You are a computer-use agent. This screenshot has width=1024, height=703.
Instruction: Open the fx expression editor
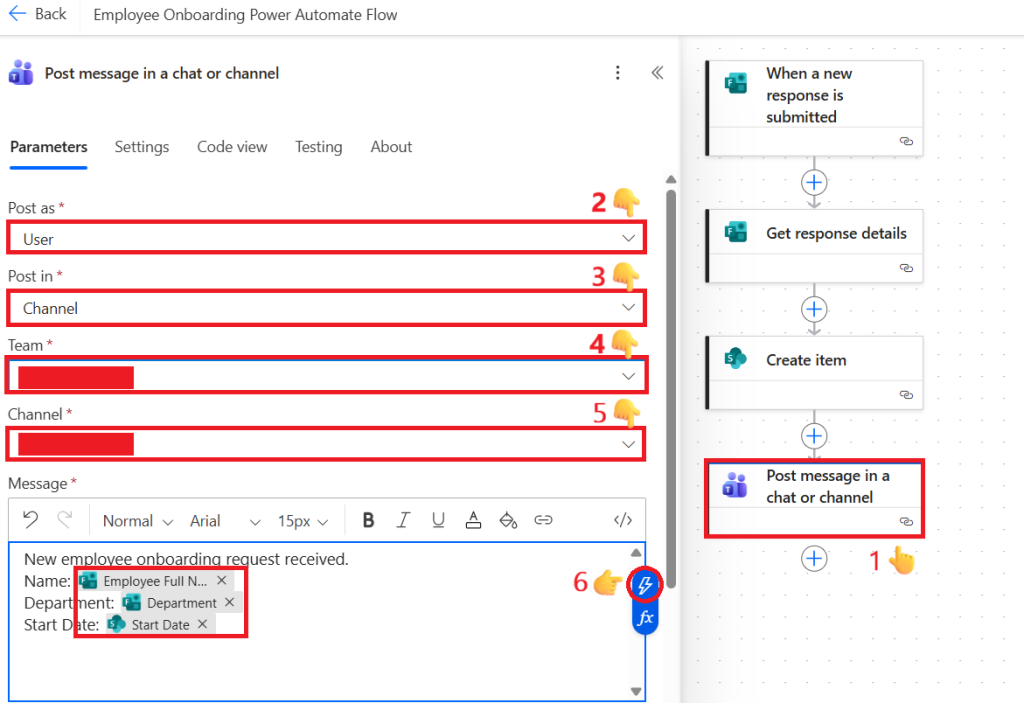(x=645, y=618)
